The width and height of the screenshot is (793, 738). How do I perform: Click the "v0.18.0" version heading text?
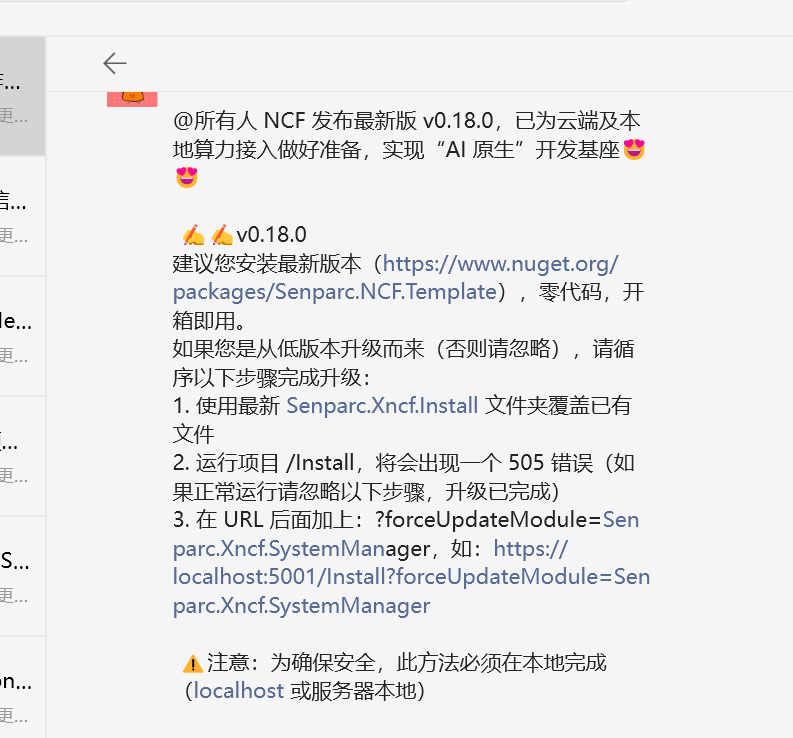[x=272, y=235]
